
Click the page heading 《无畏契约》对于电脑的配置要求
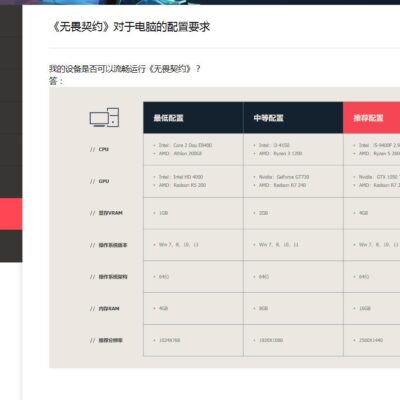click(130, 27)
